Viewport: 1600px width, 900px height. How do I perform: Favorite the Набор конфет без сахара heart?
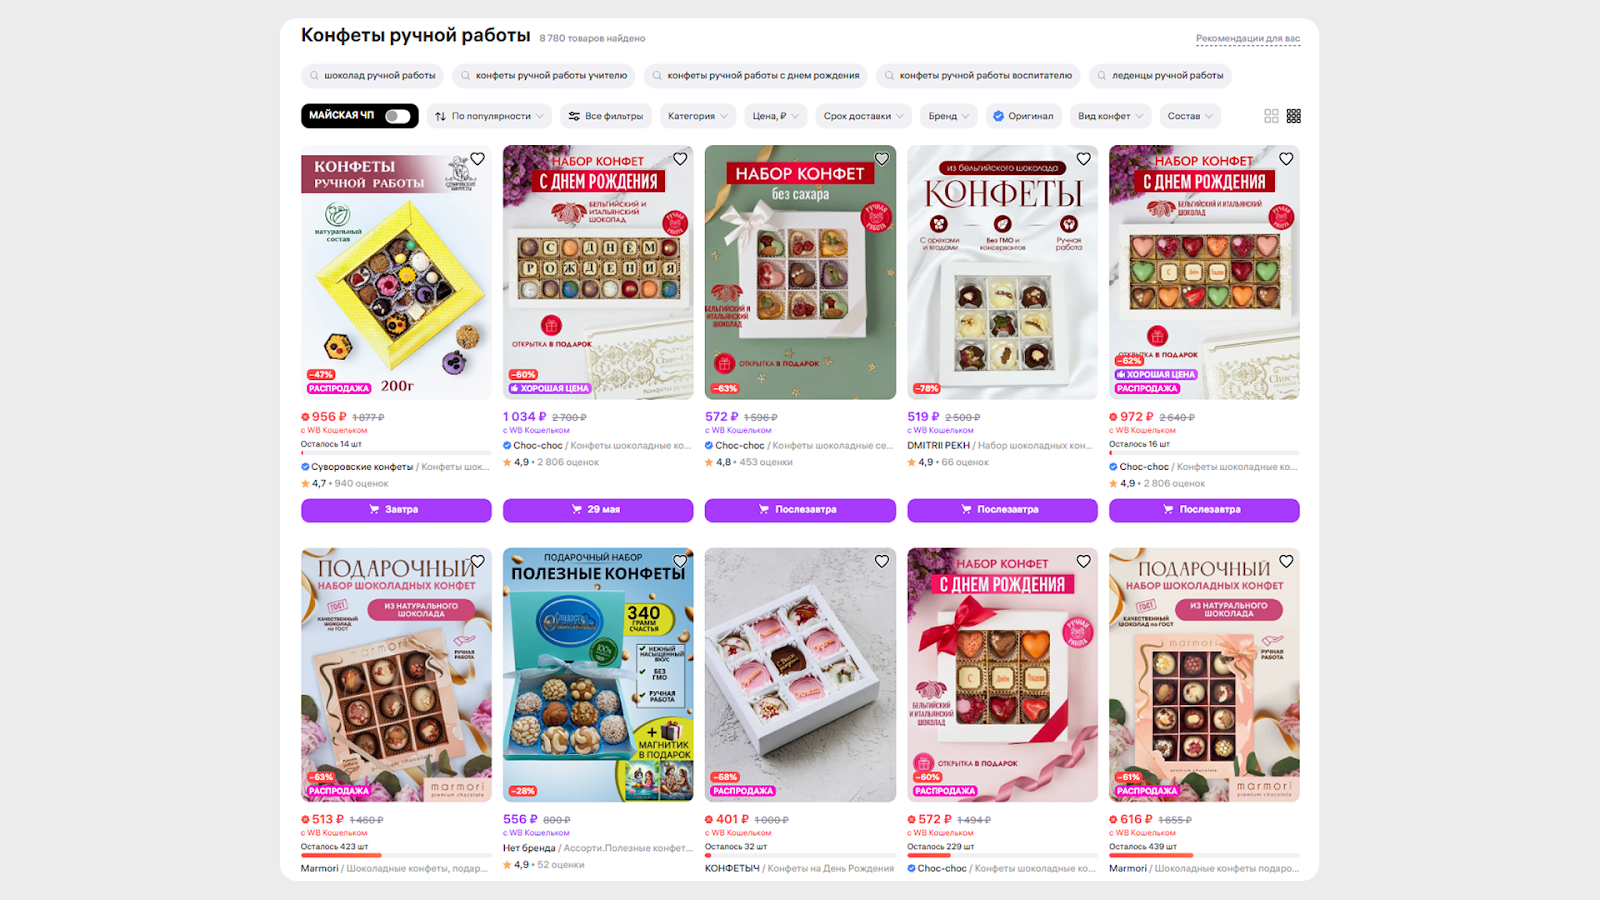tap(882, 159)
